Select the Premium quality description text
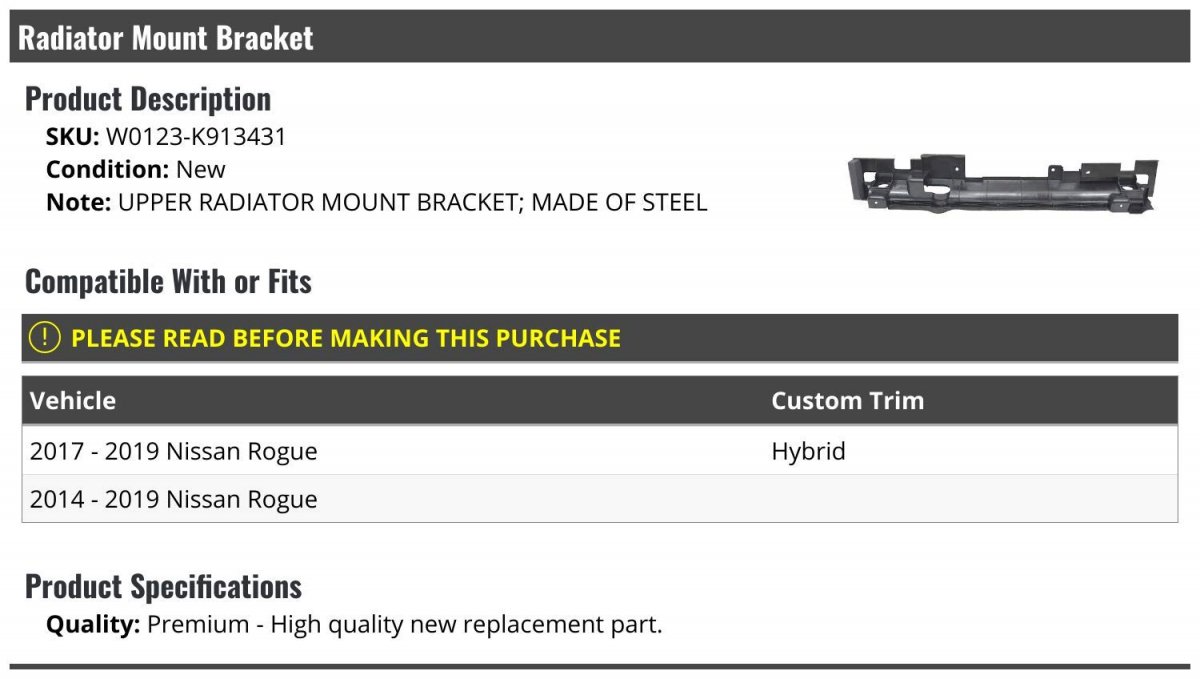 click(x=405, y=626)
